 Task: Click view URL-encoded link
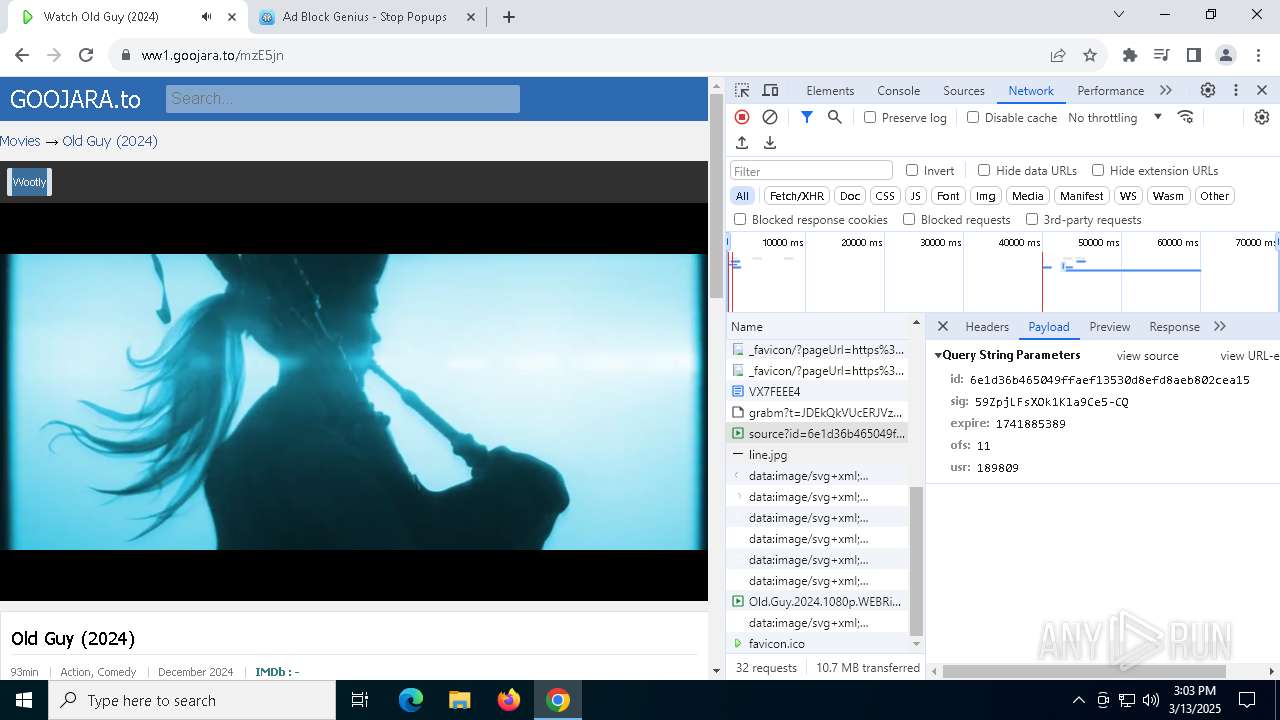pyautogui.click(x=1249, y=356)
